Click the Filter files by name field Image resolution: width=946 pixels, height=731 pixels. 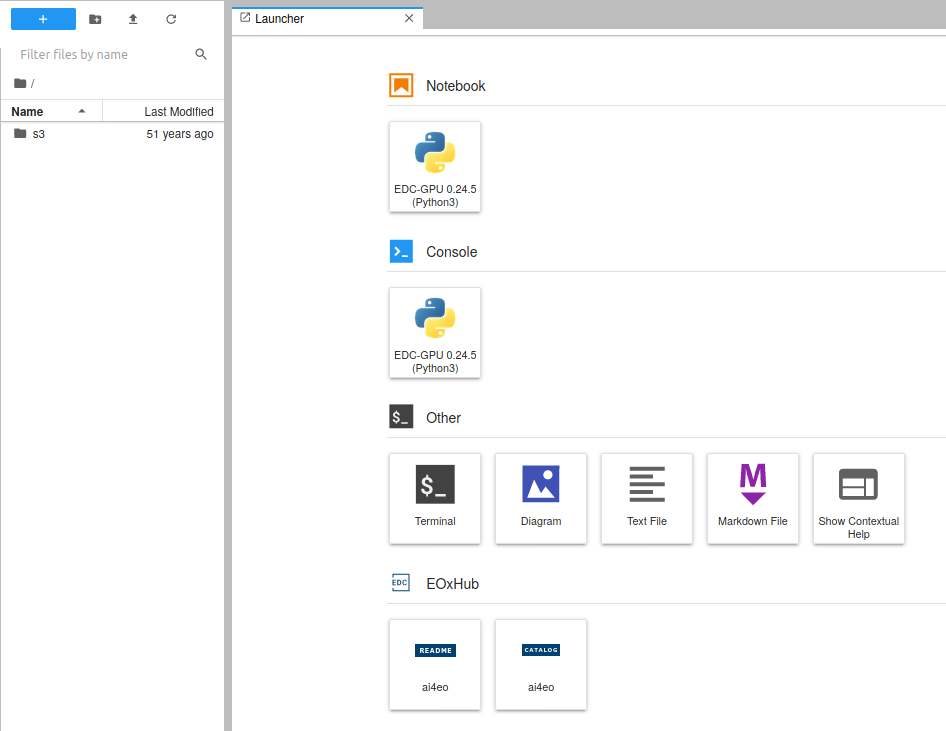105,55
